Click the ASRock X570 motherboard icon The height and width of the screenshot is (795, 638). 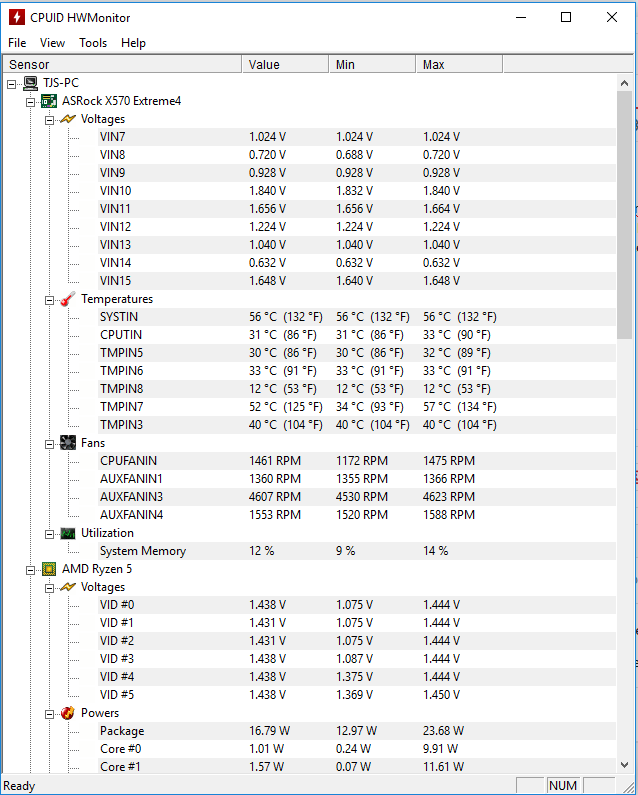(49, 101)
